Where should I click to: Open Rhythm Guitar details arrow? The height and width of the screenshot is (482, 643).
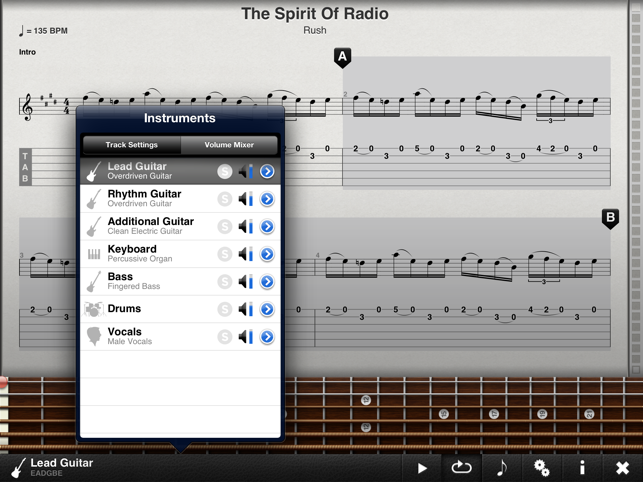coord(267,199)
